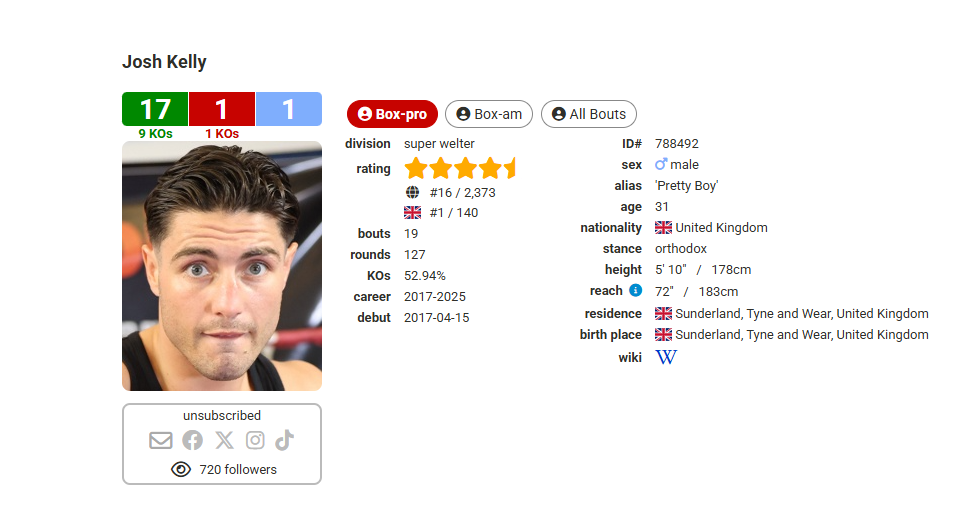Open the Sunderland birth place link
The height and width of the screenshot is (512, 955).
pyautogui.click(x=801, y=335)
